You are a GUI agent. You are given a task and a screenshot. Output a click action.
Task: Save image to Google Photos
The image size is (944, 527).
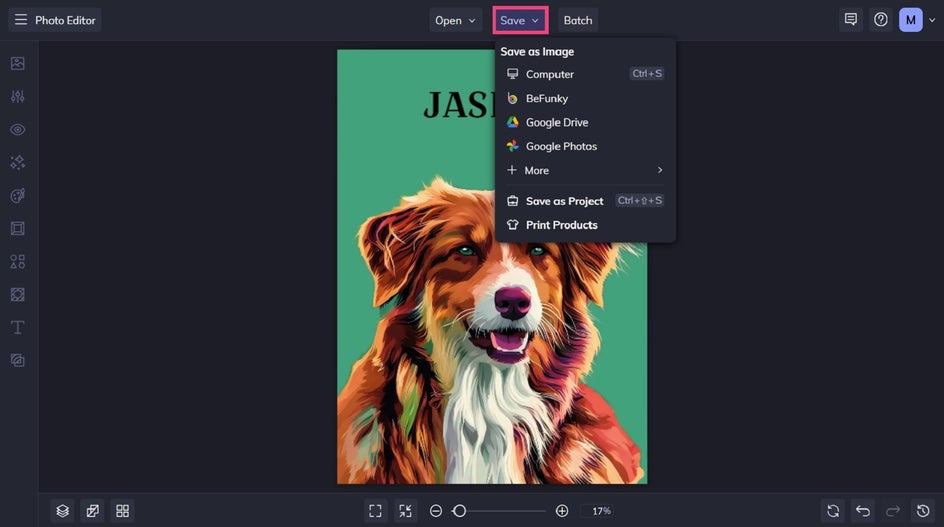tap(585, 146)
